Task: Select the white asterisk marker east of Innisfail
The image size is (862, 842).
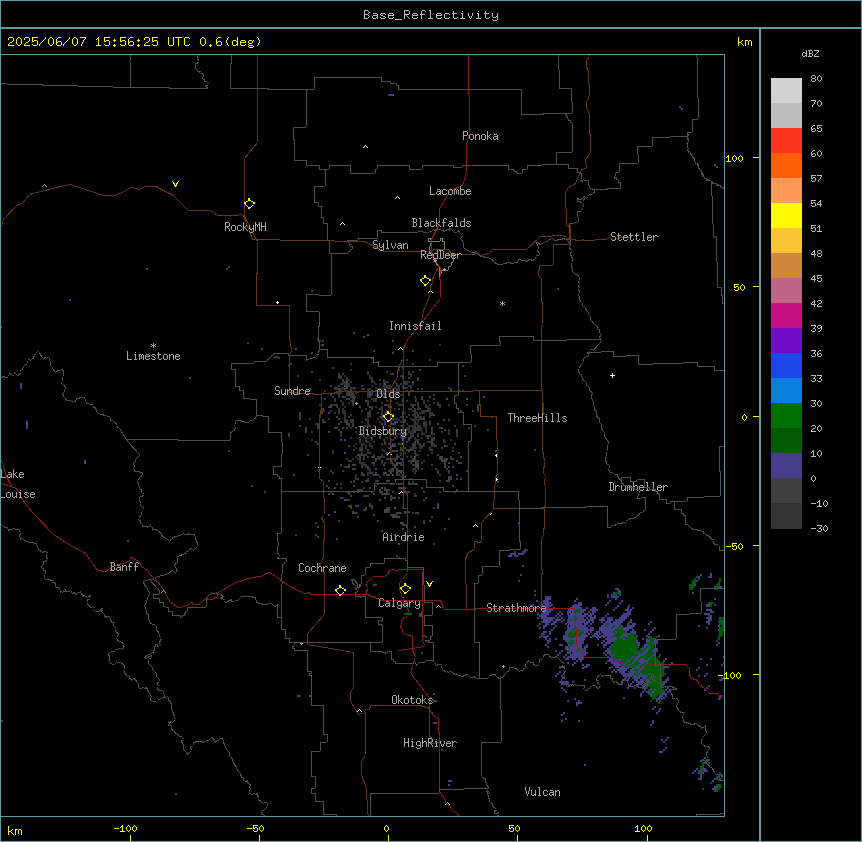Action: [502, 303]
